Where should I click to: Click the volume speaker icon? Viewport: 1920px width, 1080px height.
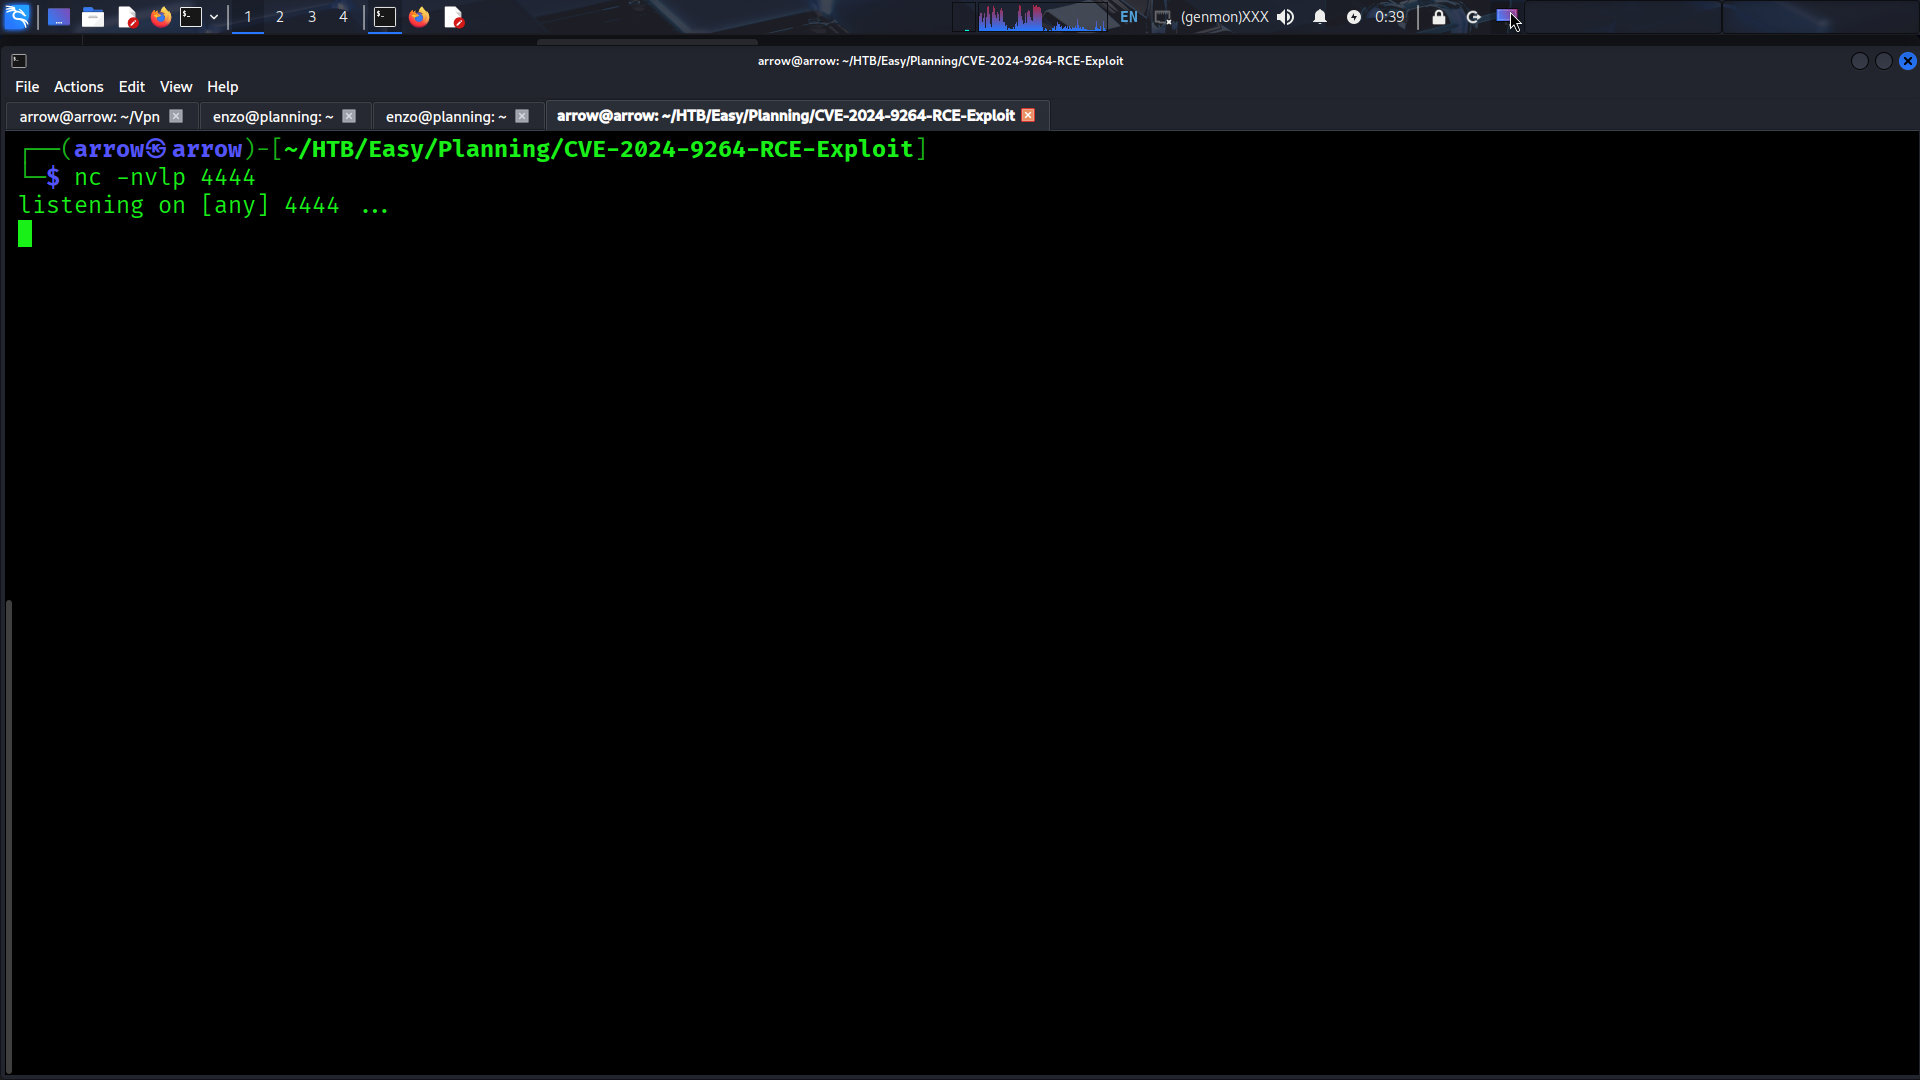click(x=1286, y=17)
